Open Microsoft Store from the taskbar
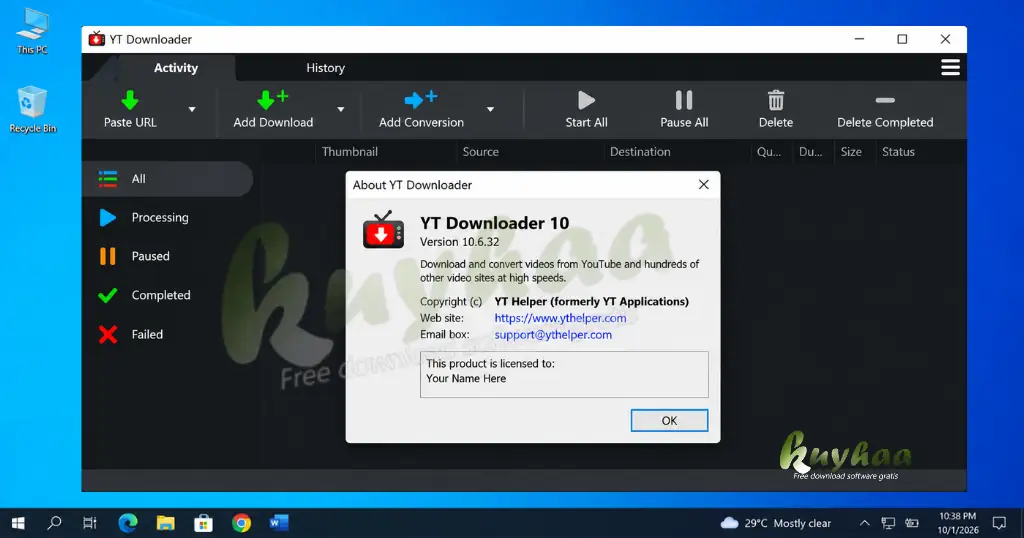This screenshot has width=1024, height=538. [x=203, y=523]
